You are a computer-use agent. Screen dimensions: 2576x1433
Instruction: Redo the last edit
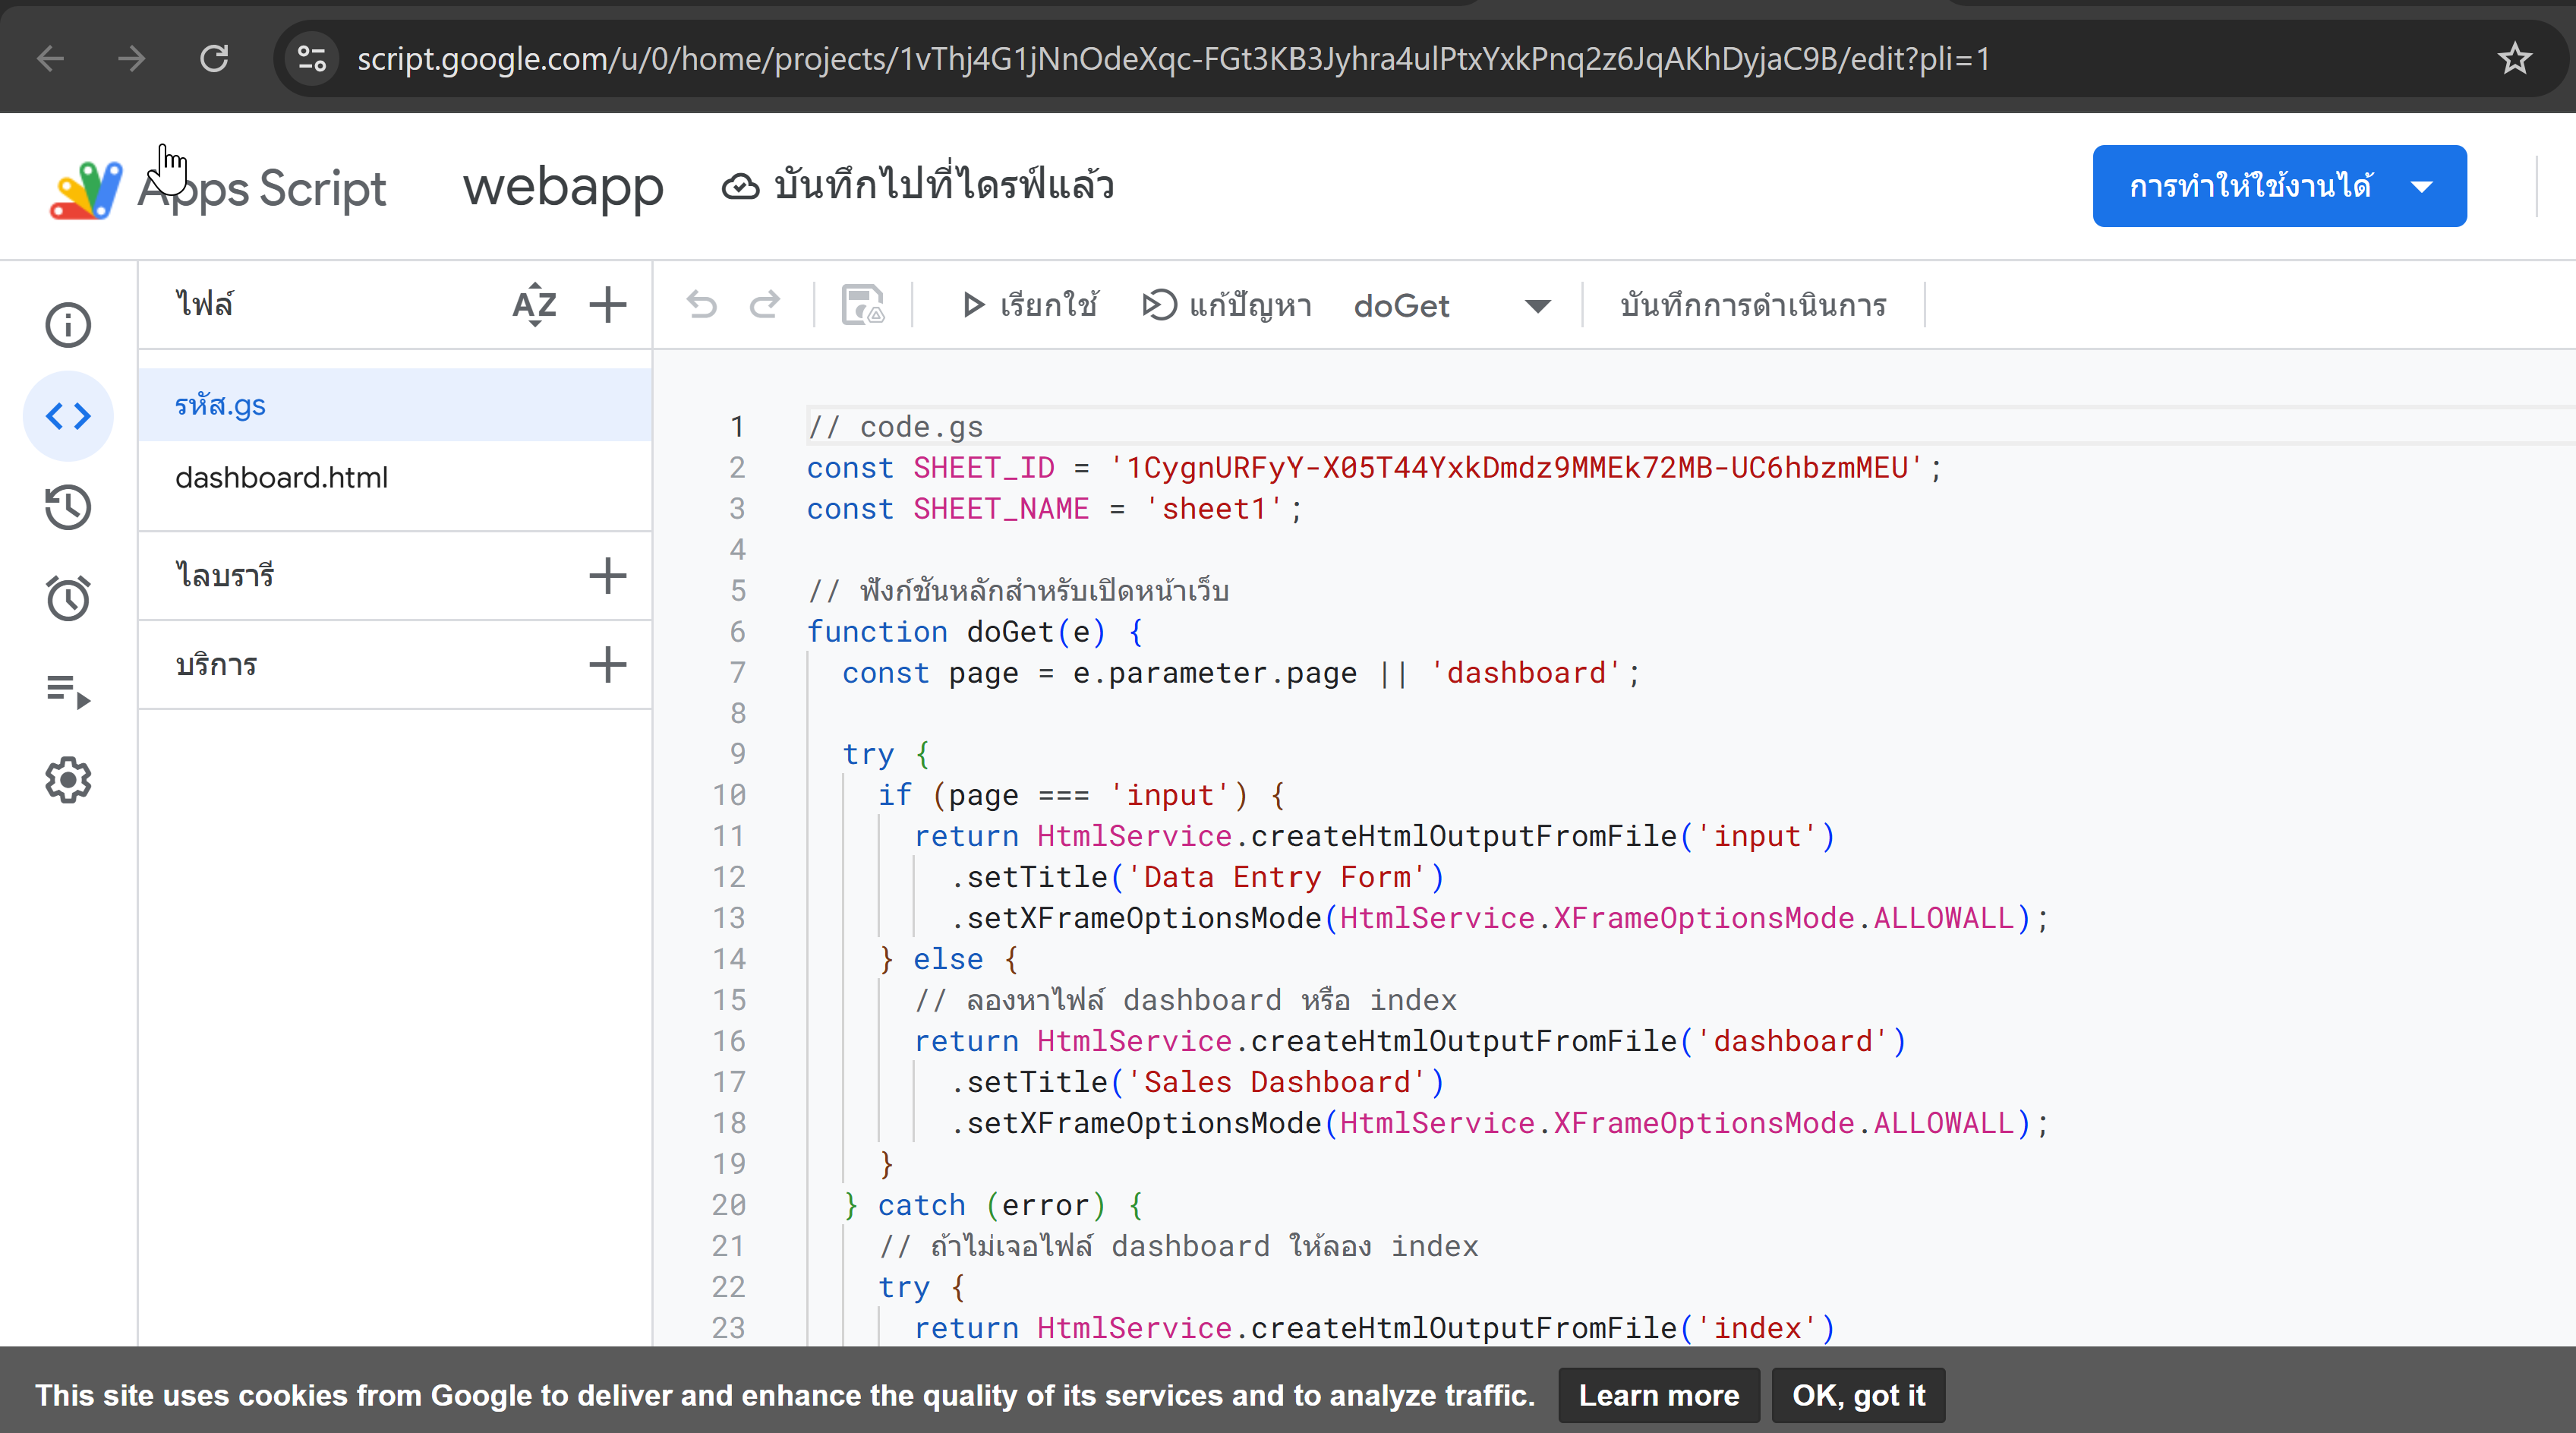tap(765, 305)
